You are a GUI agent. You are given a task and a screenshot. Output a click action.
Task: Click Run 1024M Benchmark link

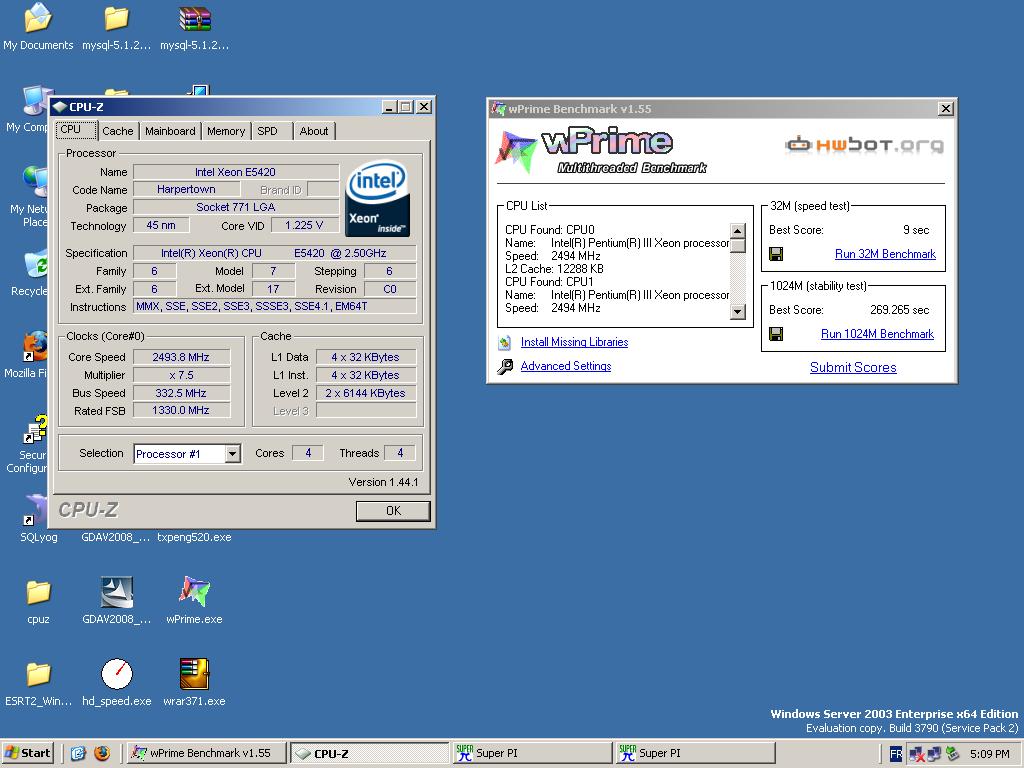[877, 334]
